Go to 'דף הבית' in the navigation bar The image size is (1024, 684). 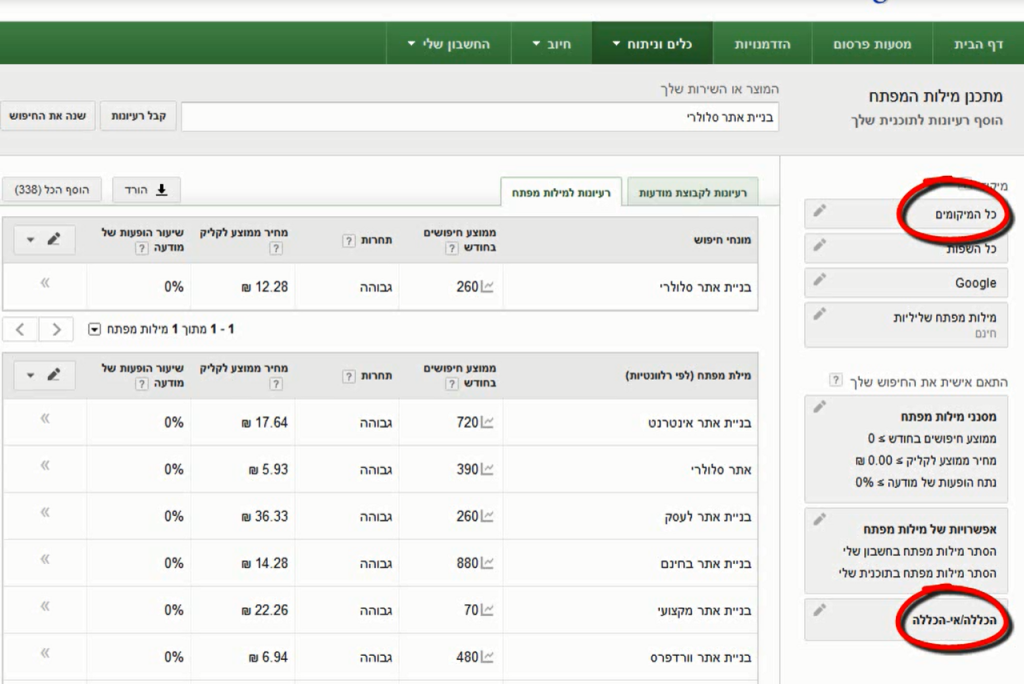point(978,44)
